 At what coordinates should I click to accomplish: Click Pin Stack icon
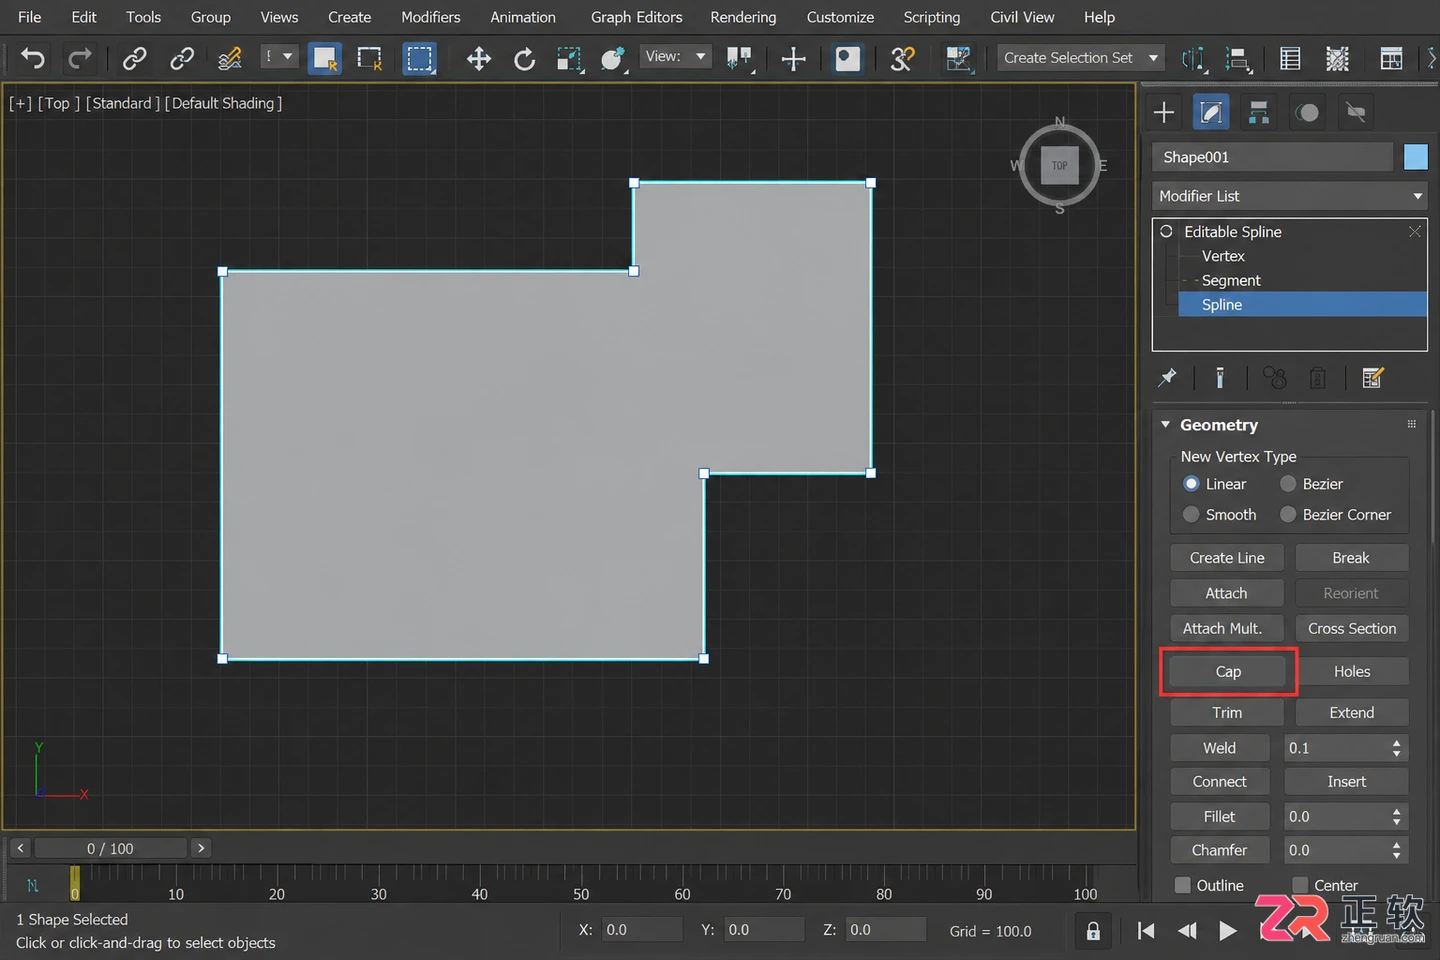coord(1167,378)
